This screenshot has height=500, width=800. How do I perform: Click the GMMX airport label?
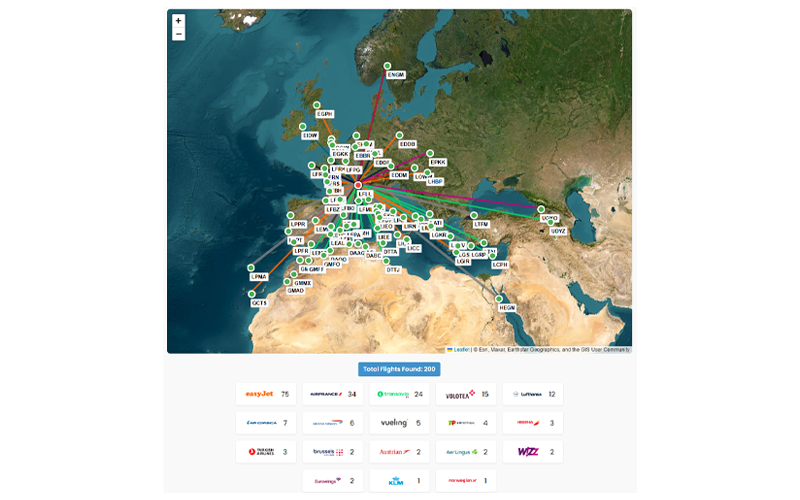(303, 283)
